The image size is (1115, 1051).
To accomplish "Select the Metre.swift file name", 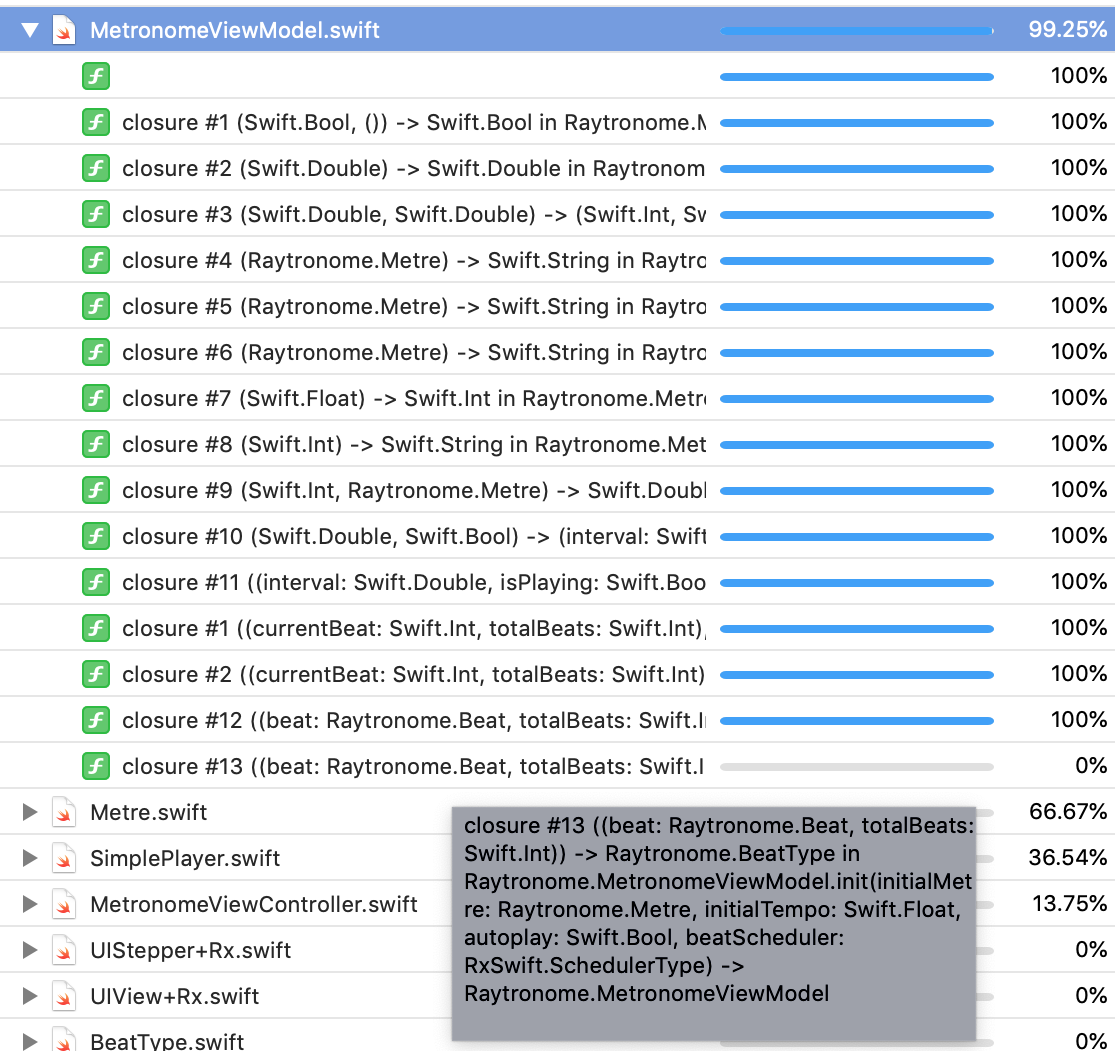I will [149, 812].
